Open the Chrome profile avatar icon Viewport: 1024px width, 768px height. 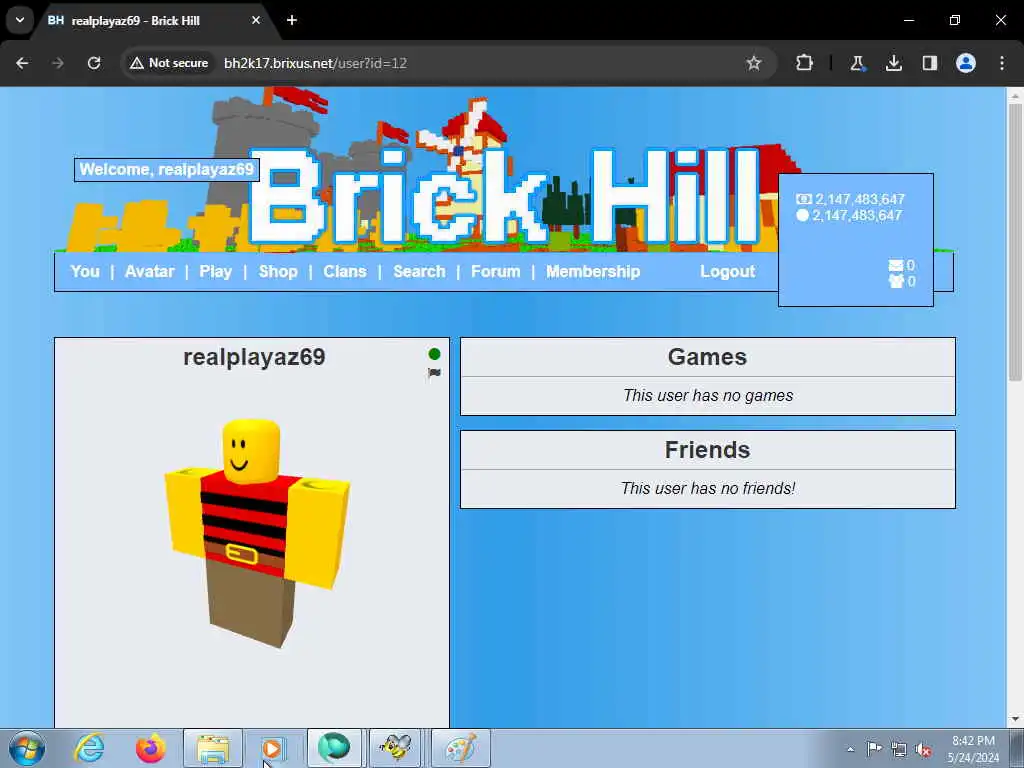point(966,63)
